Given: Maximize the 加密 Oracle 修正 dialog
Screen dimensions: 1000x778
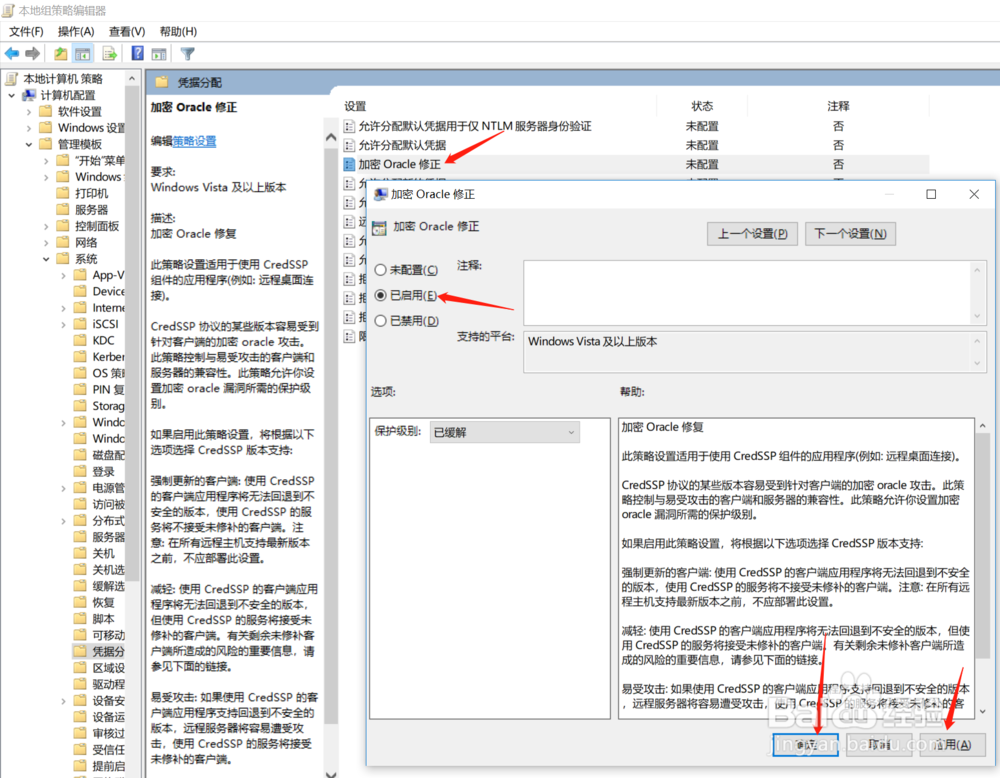Looking at the screenshot, I should (931, 194).
